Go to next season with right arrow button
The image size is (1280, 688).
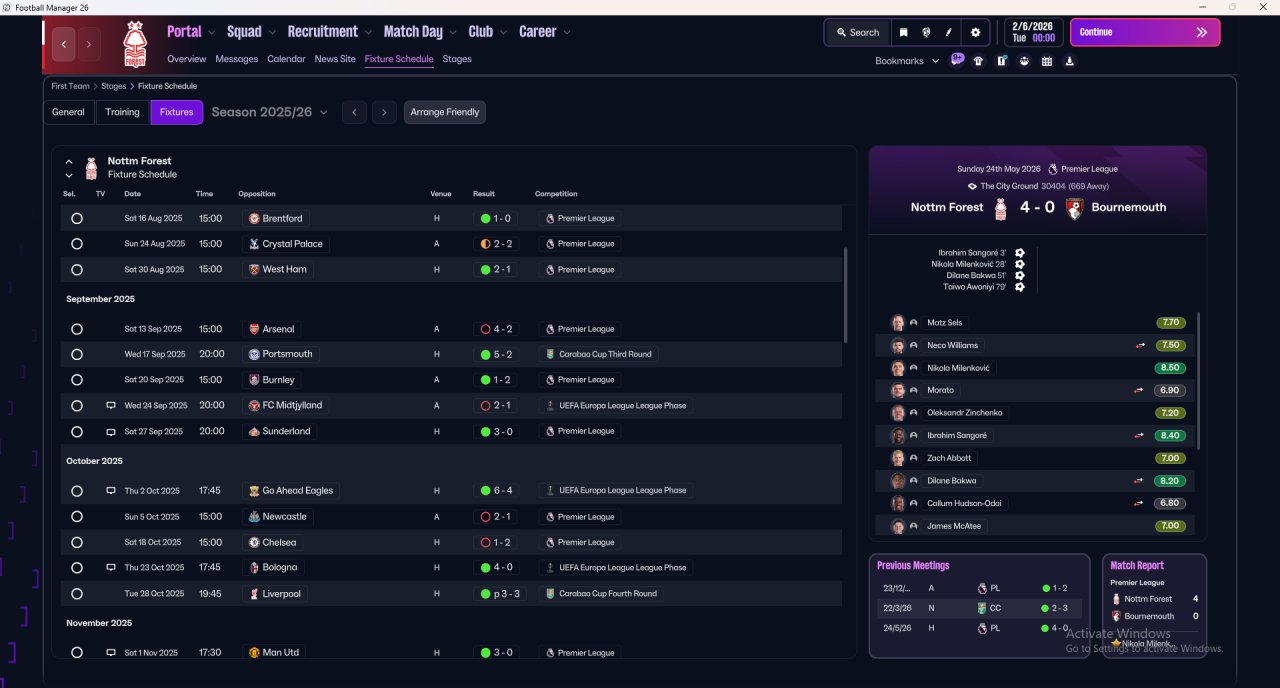click(x=385, y=112)
